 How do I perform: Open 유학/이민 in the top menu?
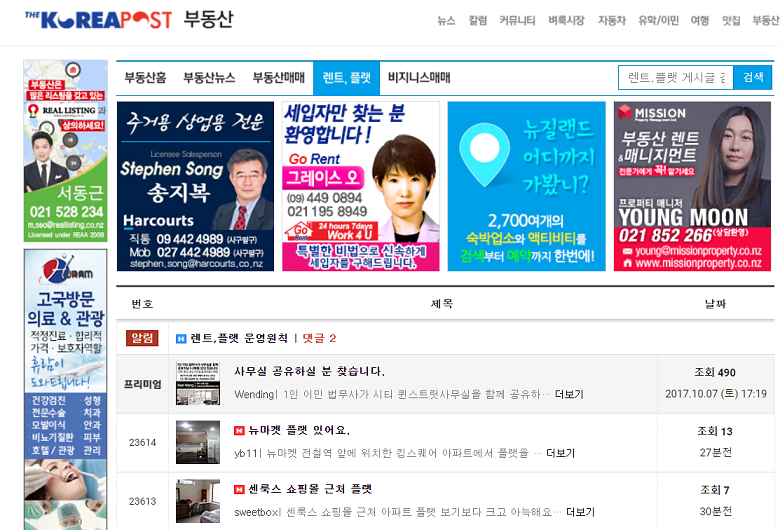(x=658, y=20)
